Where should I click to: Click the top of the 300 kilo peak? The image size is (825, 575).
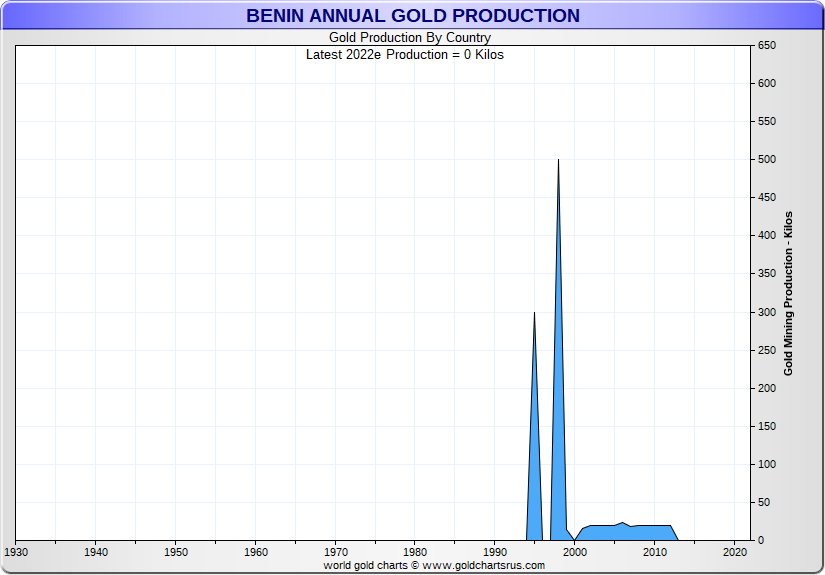[x=534, y=315]
